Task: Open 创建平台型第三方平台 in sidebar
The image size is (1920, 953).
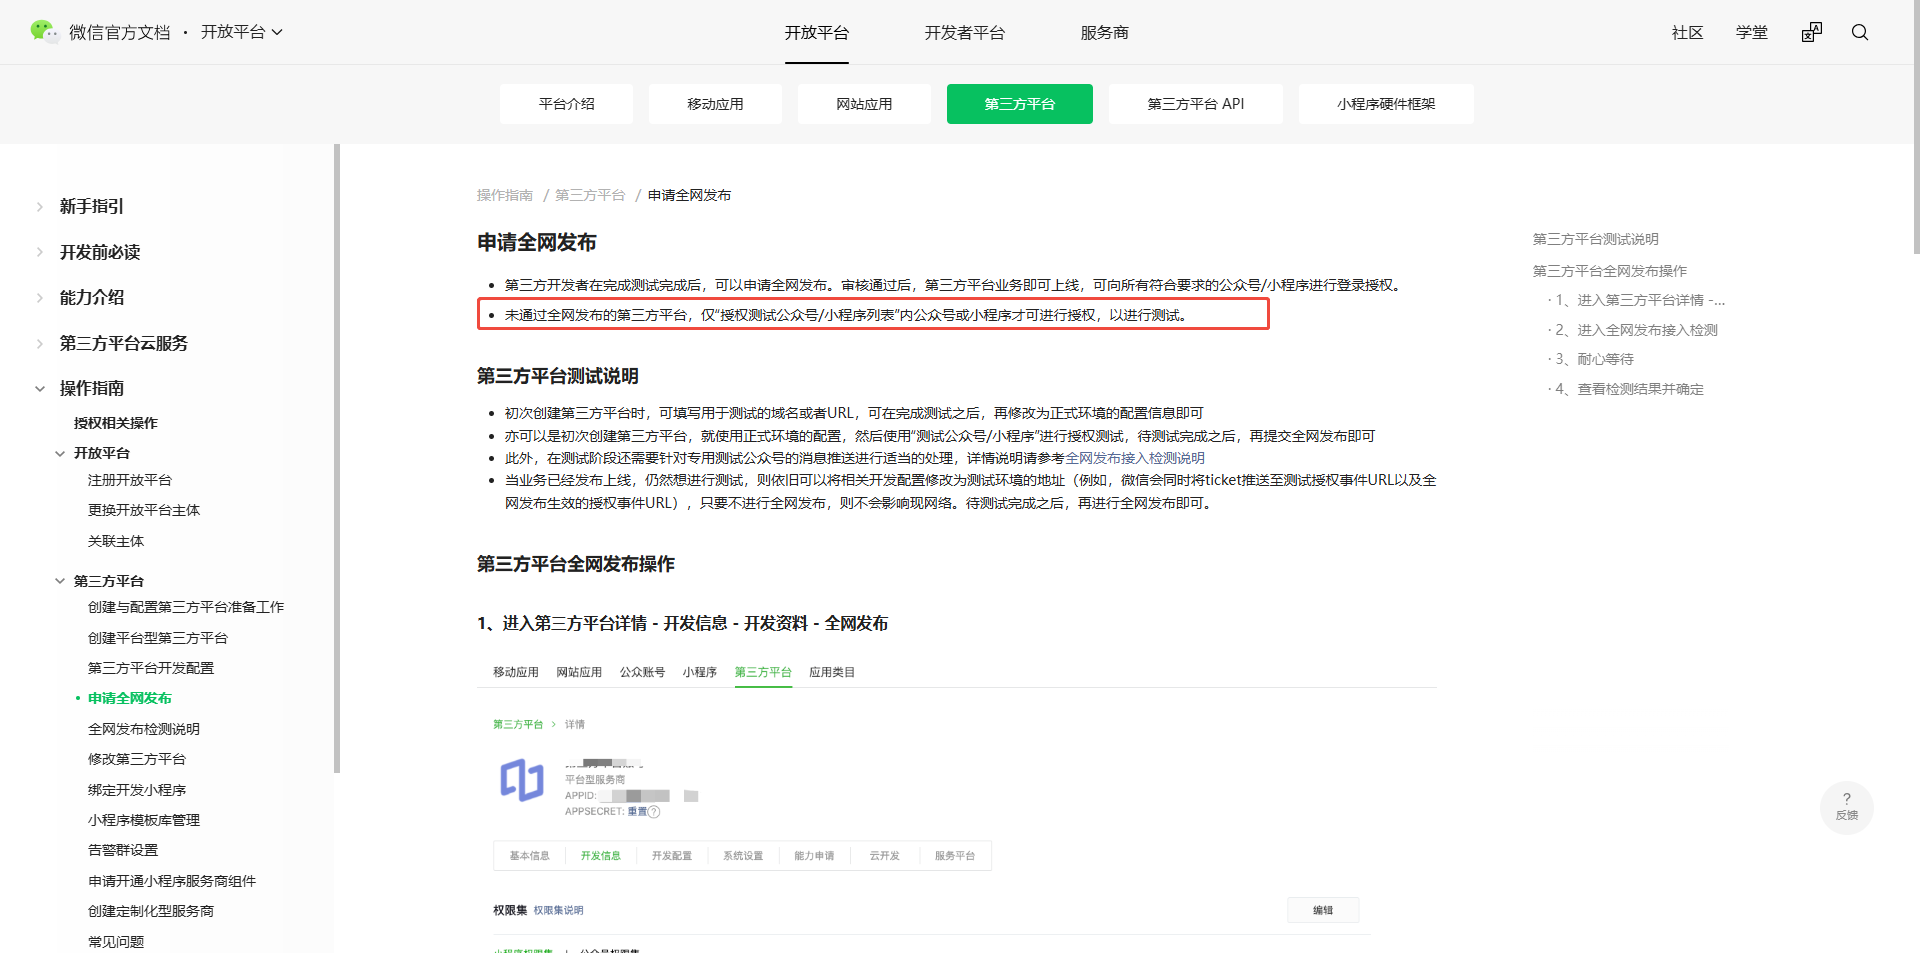Action: click(x=158, y=638)
